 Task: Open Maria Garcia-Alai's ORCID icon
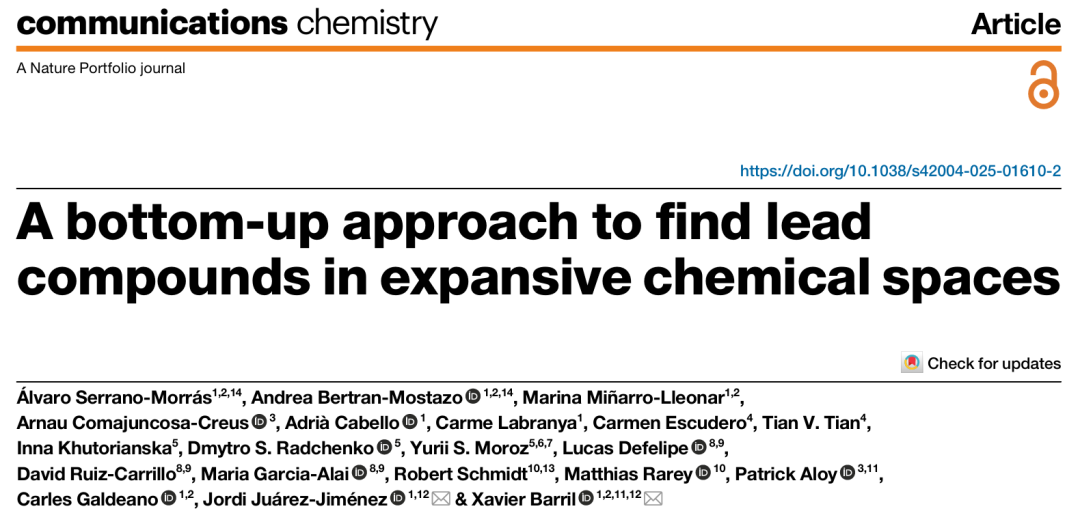pyautogui.click(x=359, y=474)
